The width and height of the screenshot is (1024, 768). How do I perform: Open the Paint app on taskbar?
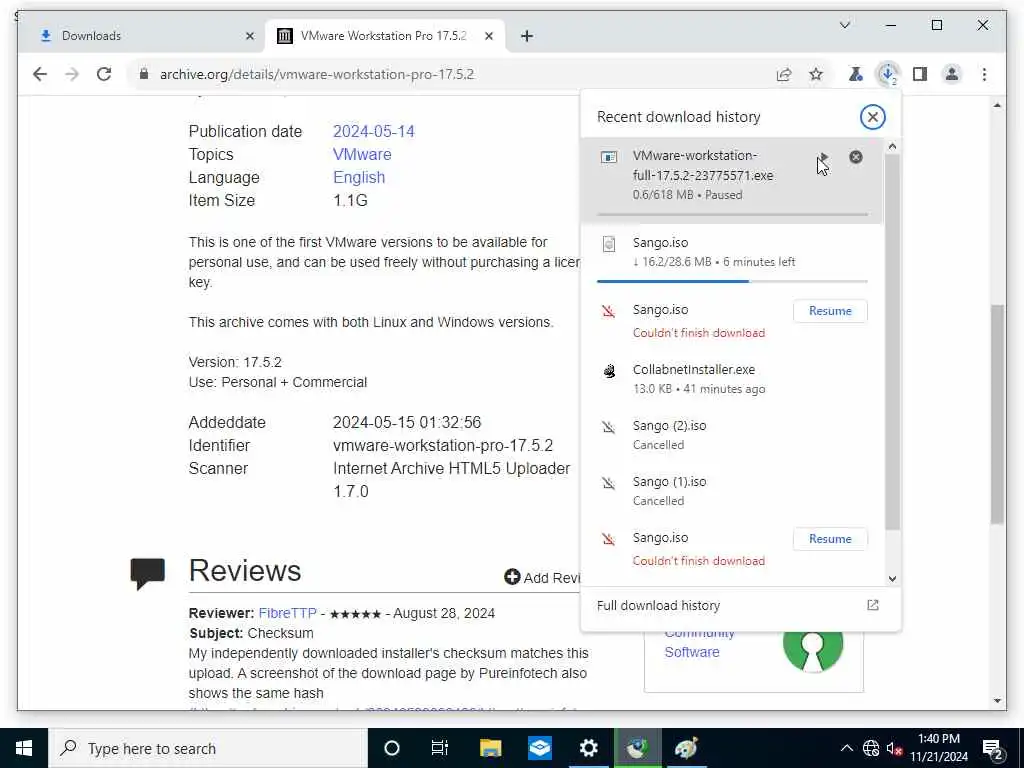point(686,748)
